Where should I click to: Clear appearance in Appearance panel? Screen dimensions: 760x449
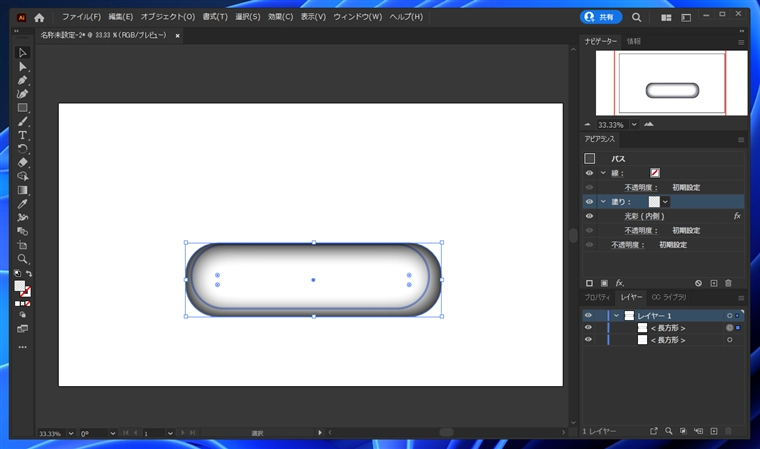click(x=698, y=283)
